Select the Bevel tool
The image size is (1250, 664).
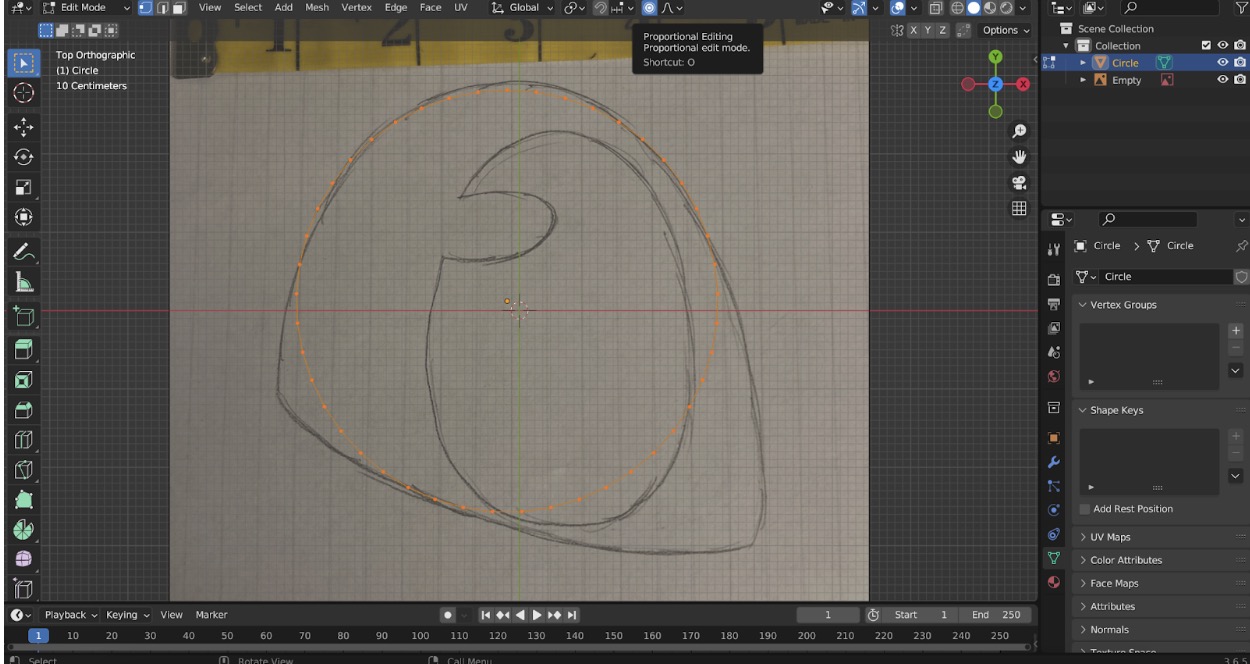[x=25, y=410]
